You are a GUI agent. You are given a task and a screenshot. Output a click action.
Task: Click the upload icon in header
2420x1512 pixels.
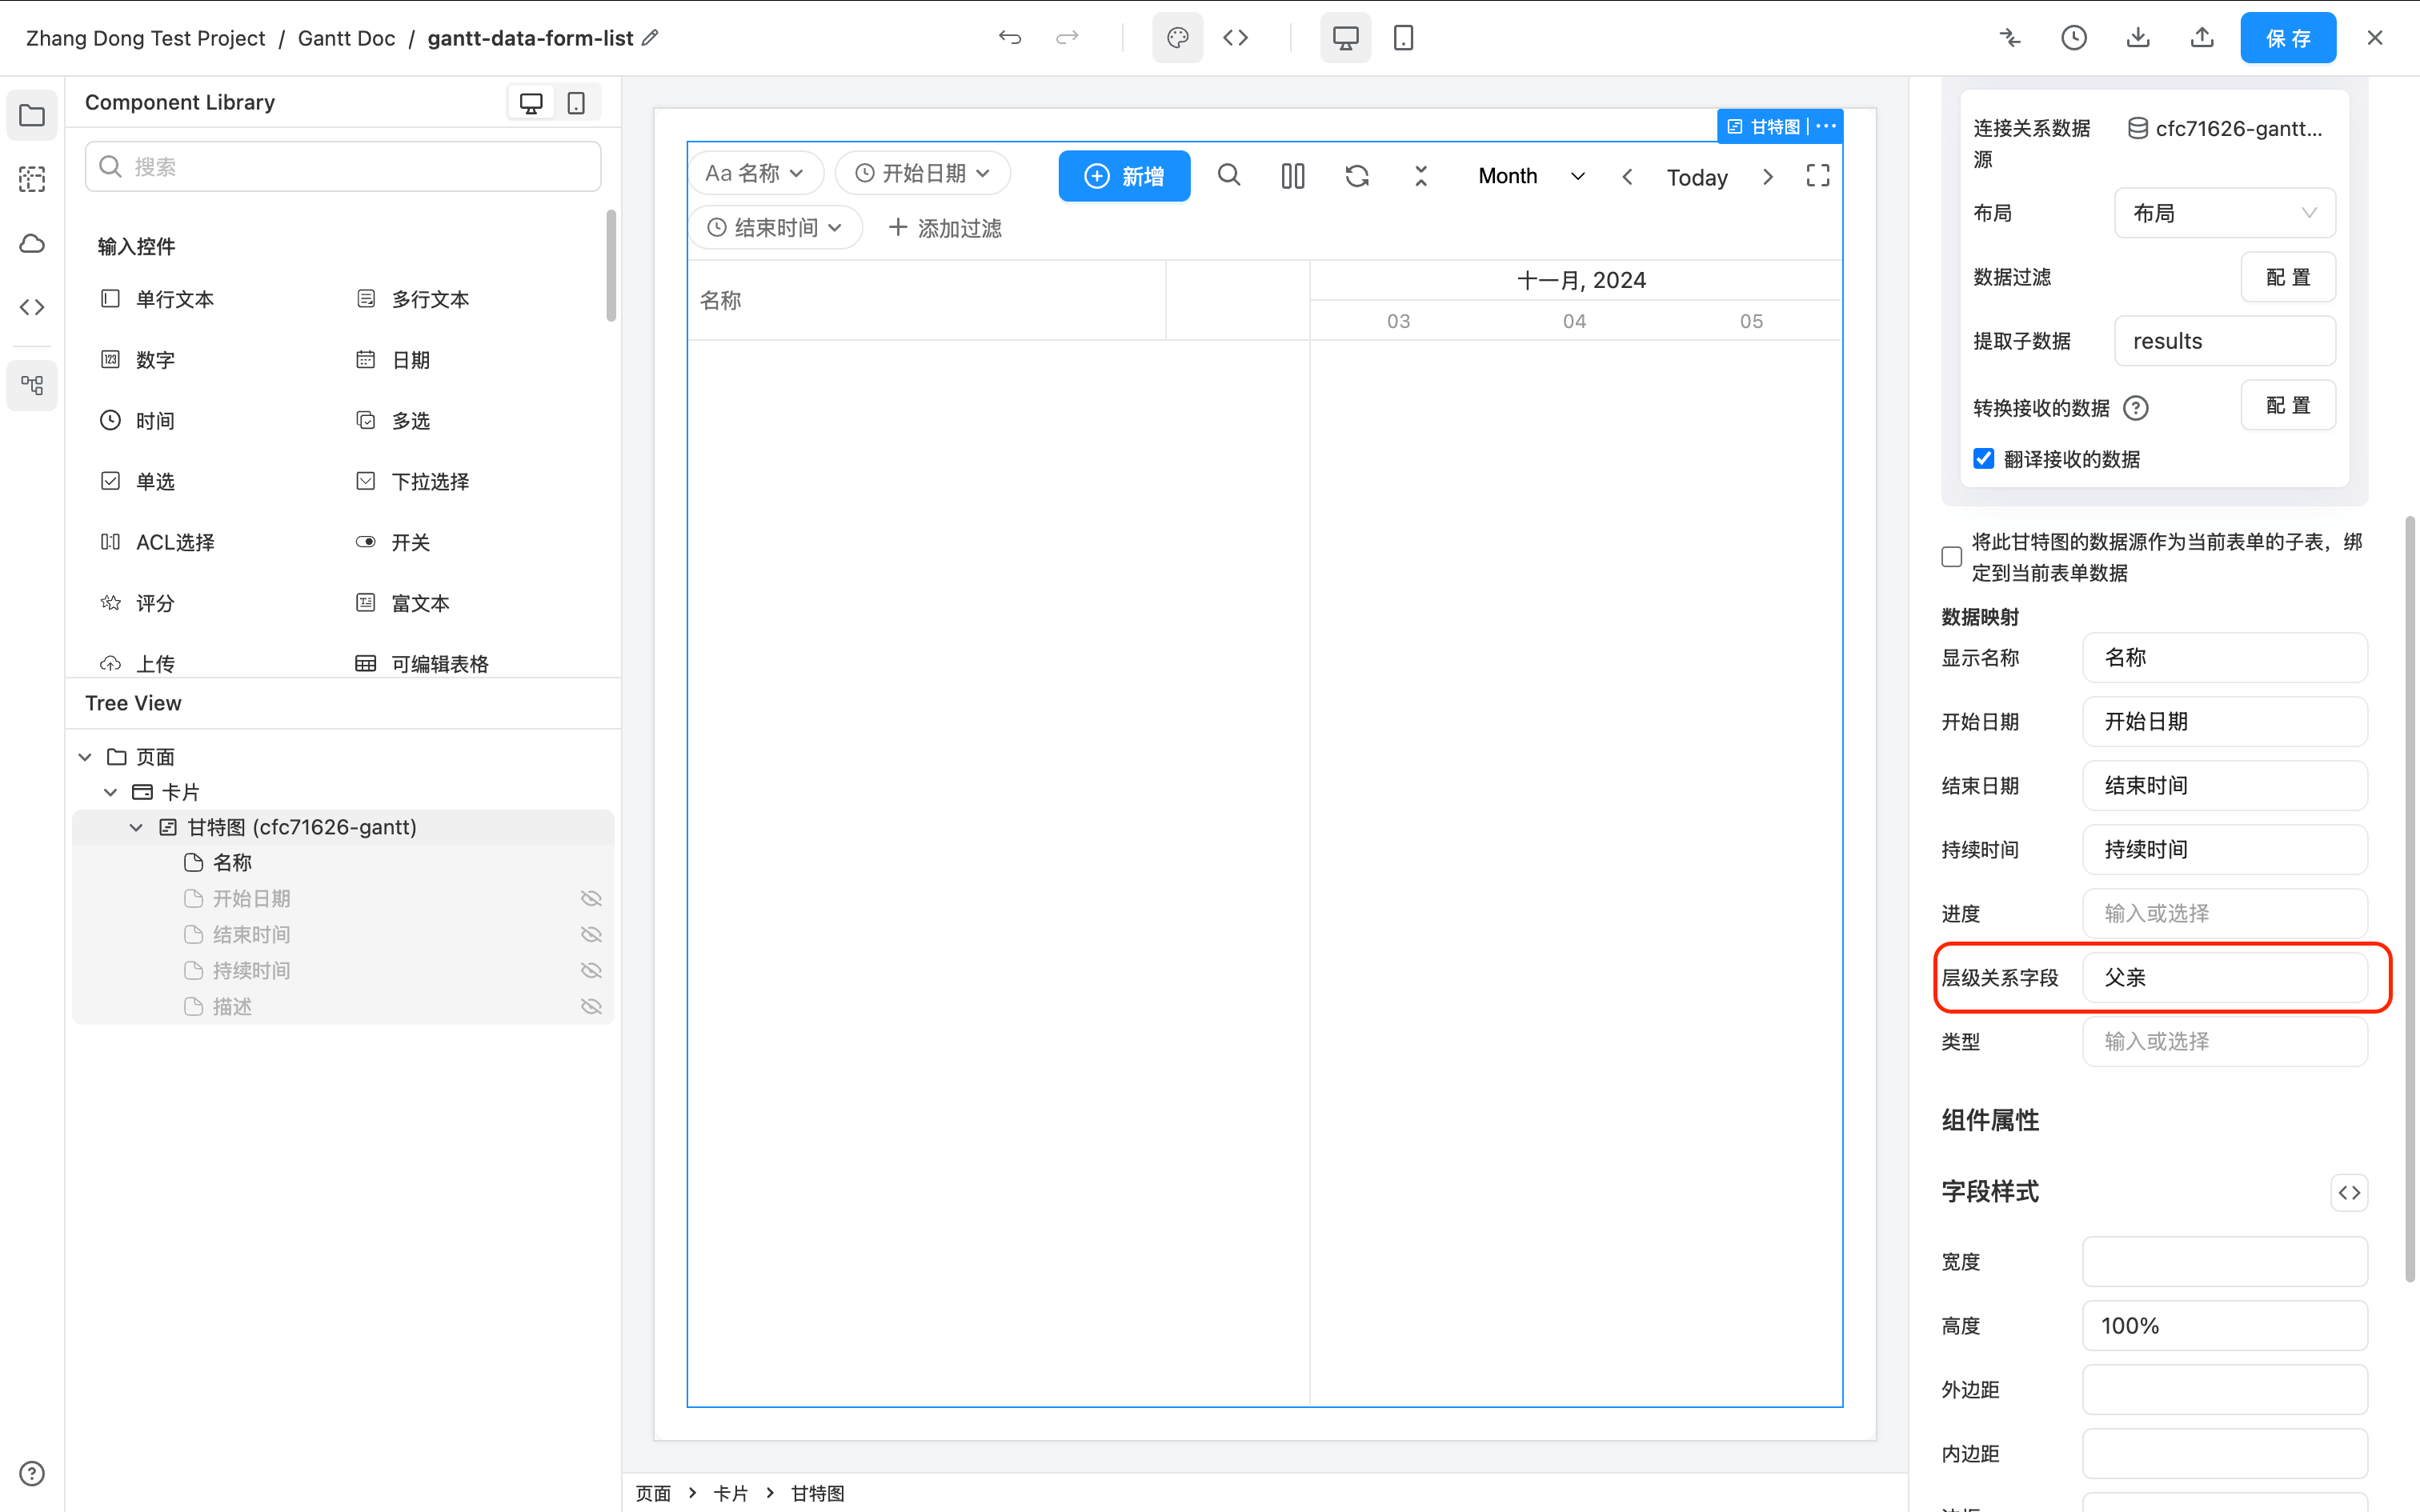(x=2202, y=38)
